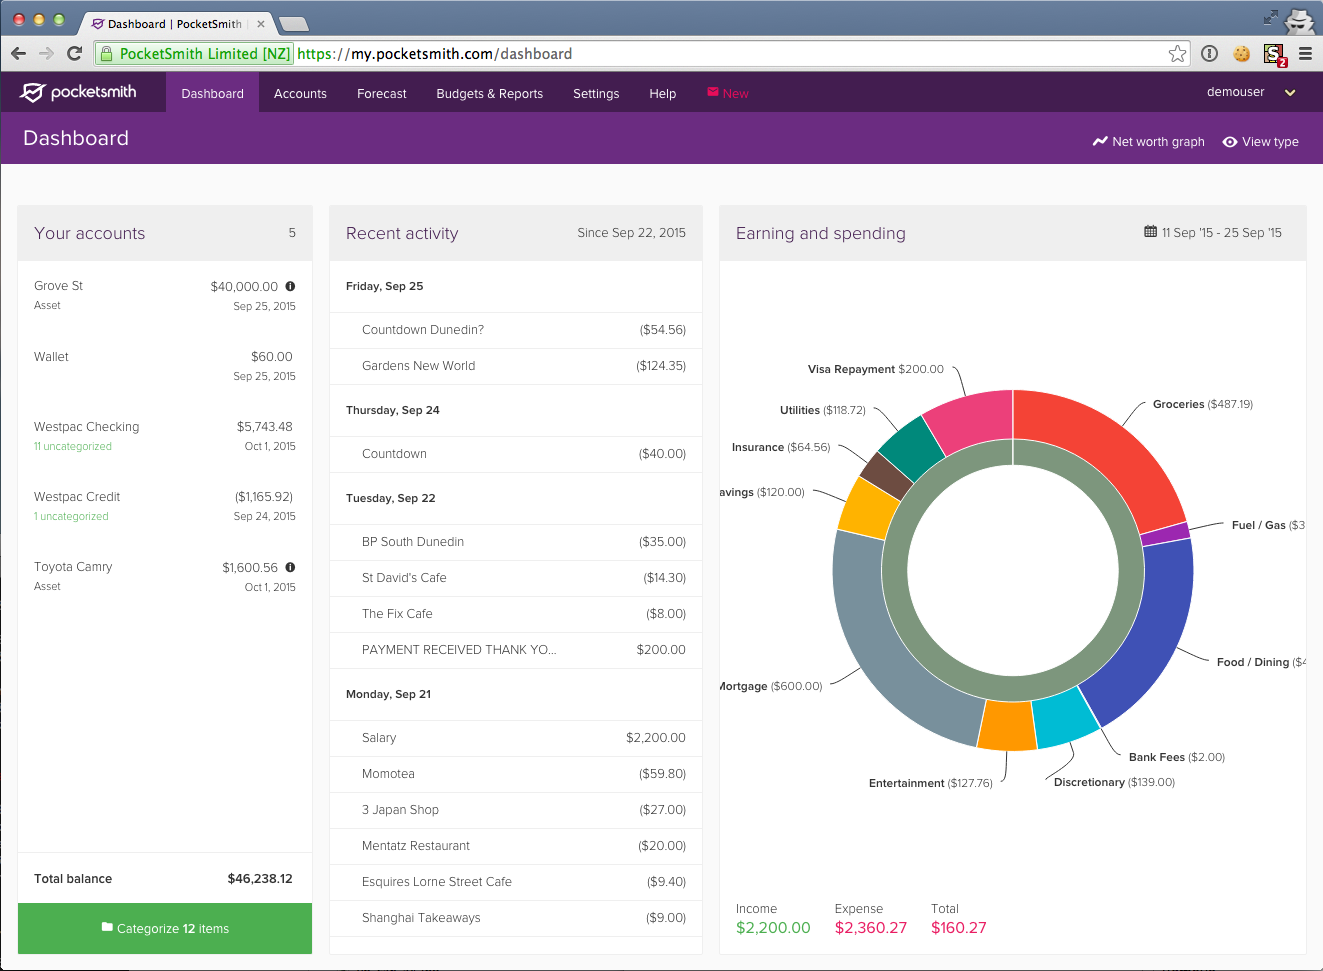
Task: Close the Dashboard | PocketSmith browser tab
Action: [x=261, y=23]
